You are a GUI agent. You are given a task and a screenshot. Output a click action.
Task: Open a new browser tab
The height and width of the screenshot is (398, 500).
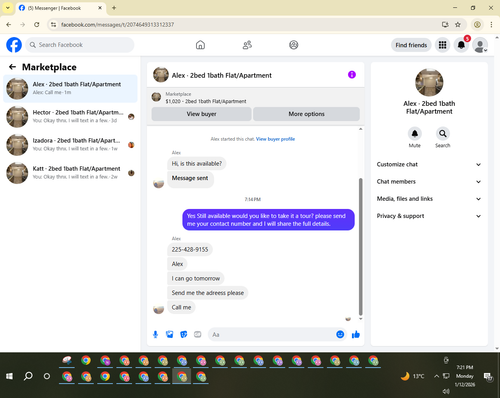click(x=114, y=8)
